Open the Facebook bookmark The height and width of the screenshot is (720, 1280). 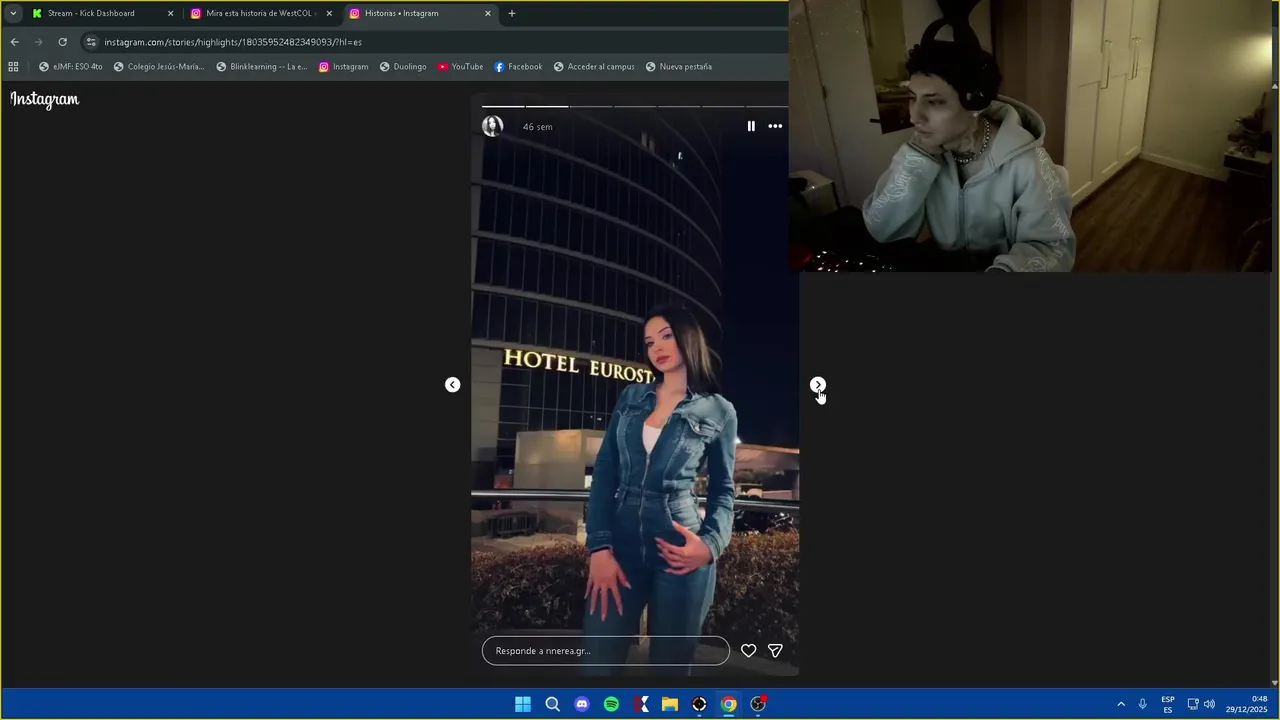point(518,67)
